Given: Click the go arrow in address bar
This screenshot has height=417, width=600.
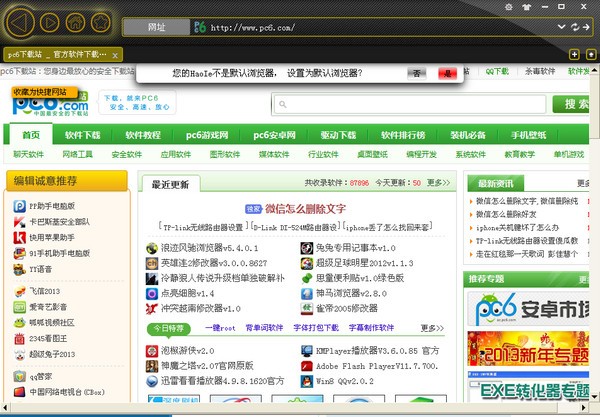Looking at the screenshot, I should (x=586, y=27).
